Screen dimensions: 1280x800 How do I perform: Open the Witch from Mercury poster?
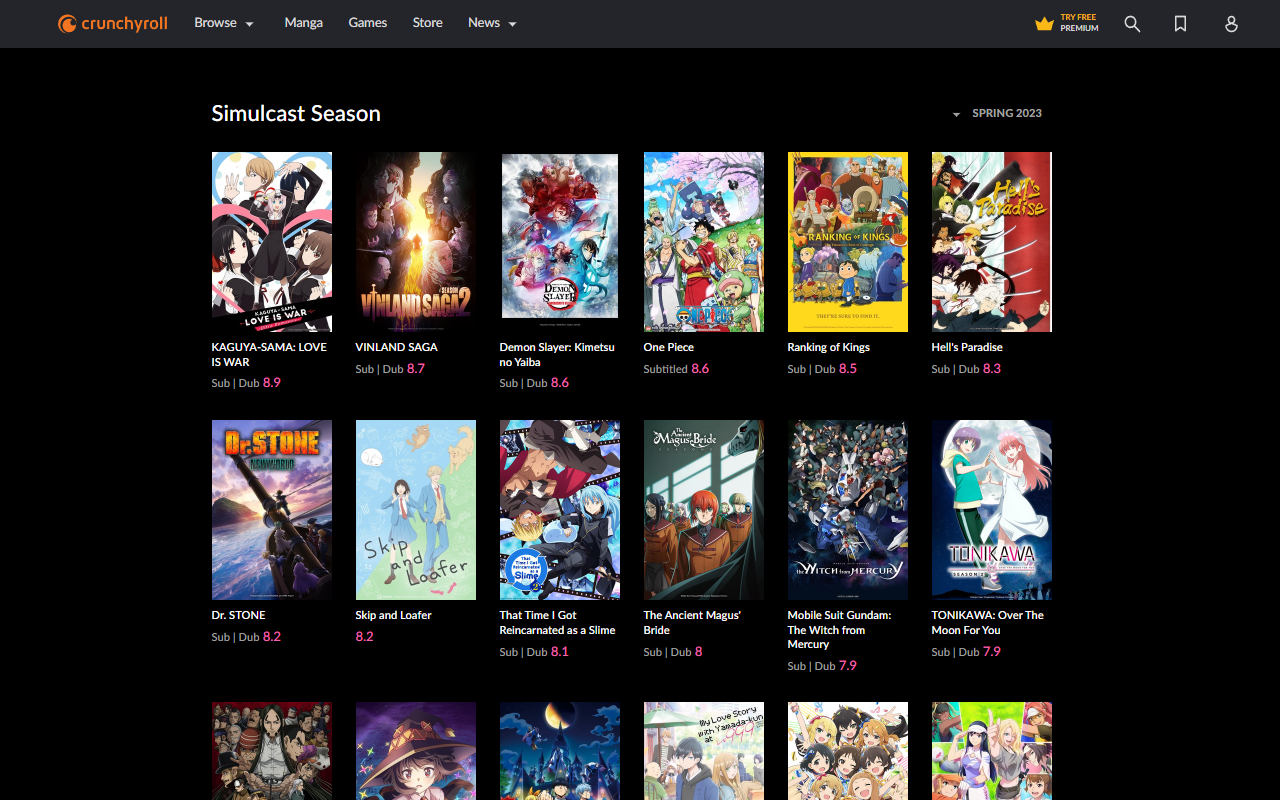point(848,510)
